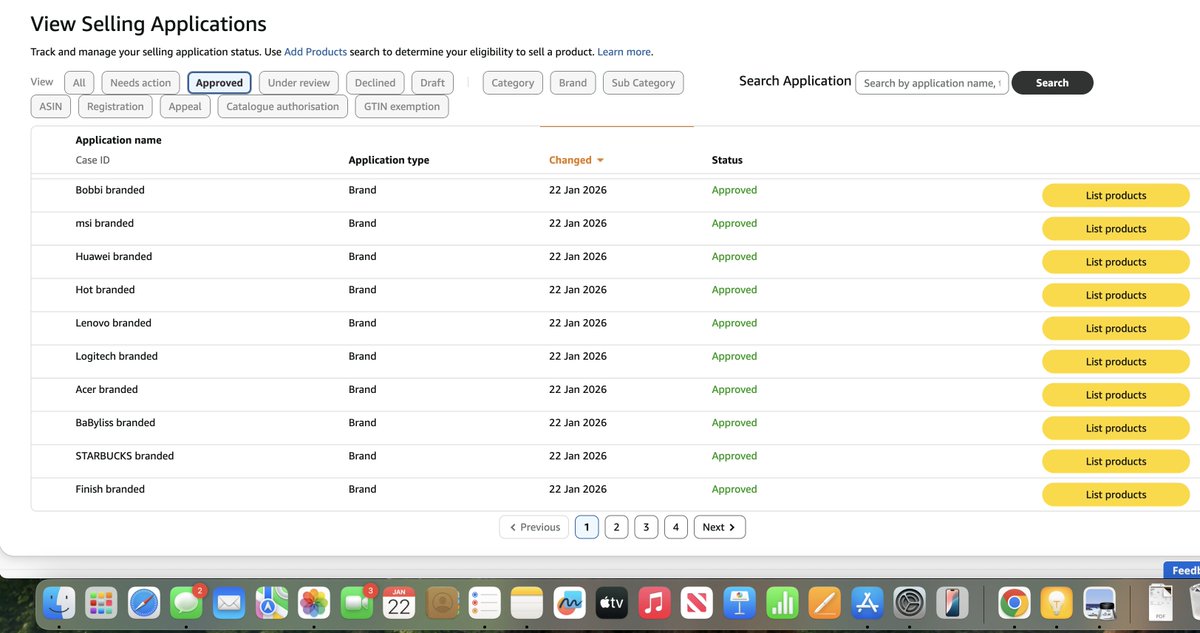Filter by Registration type
Viewport: 1200px width, 633px height.
pyautogui.click(x=115, y=107)
